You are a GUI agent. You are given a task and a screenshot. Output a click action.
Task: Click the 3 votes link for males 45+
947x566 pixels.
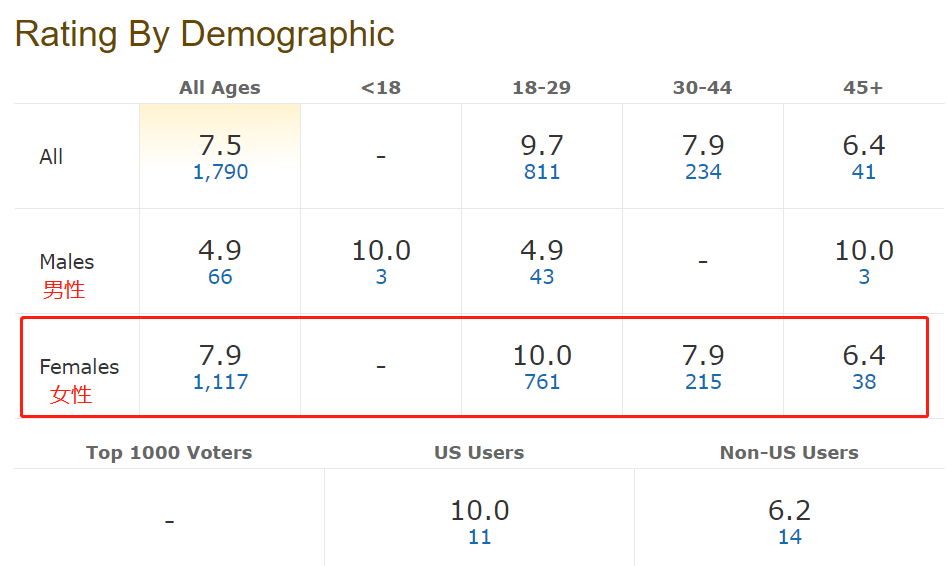tap(864, 277)
